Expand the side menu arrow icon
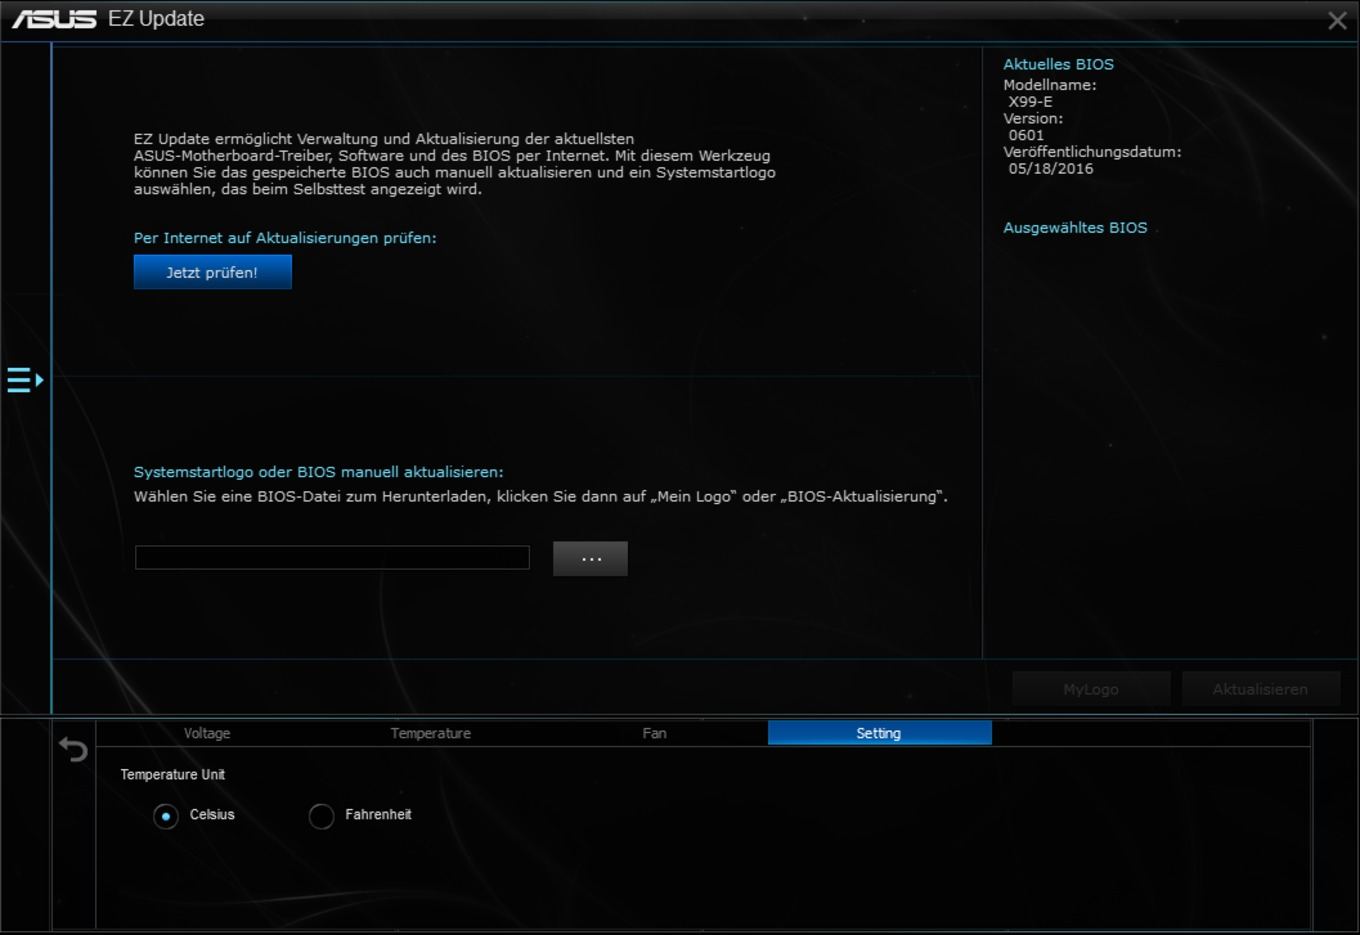 (x=25, y=380)
